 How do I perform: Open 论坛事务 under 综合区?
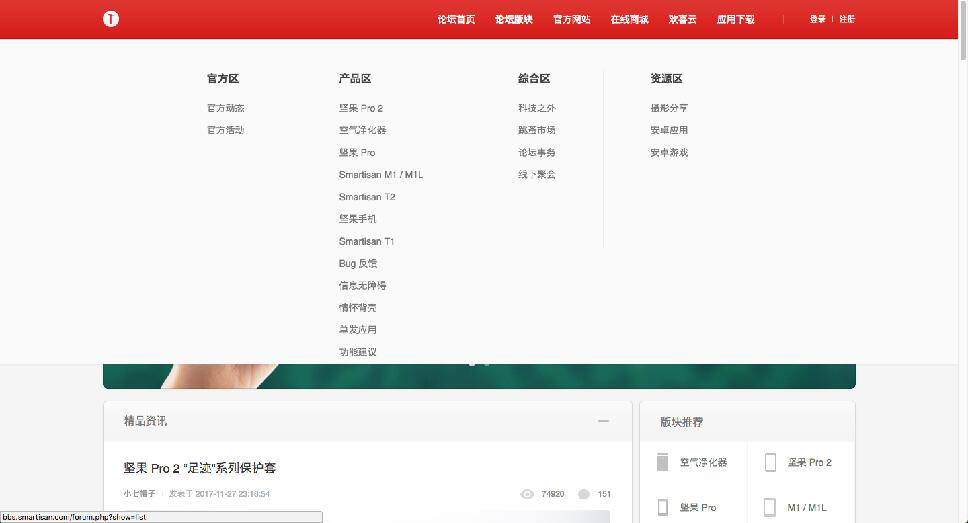[536, 153]
